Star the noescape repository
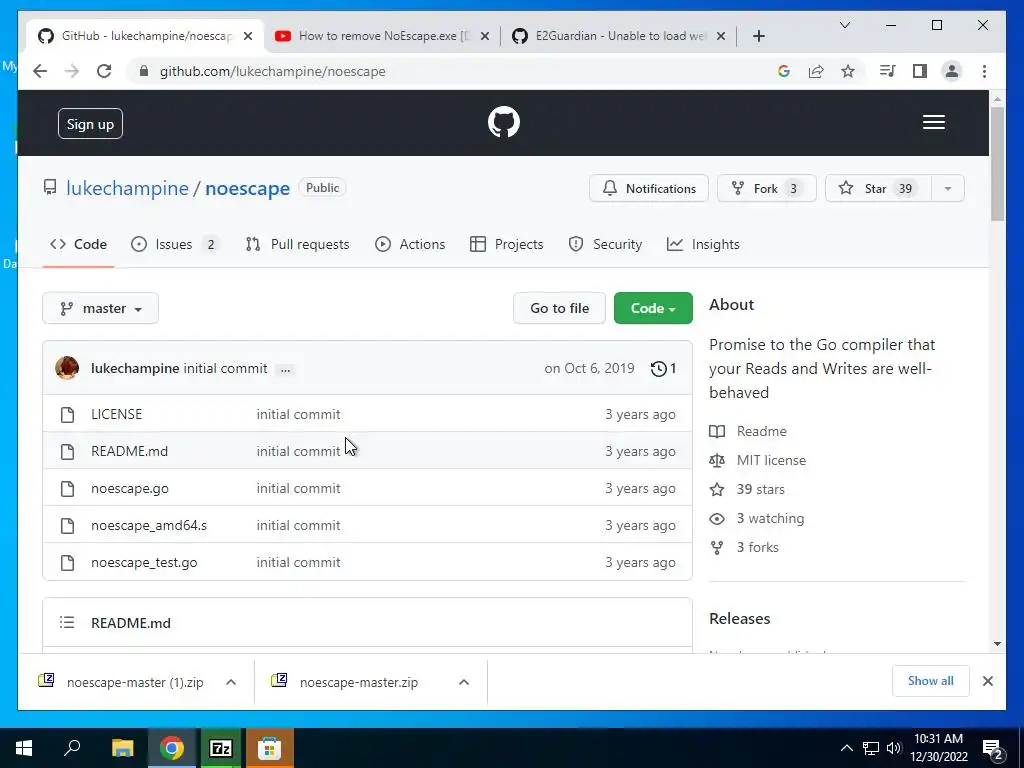 tap(879, 189)
